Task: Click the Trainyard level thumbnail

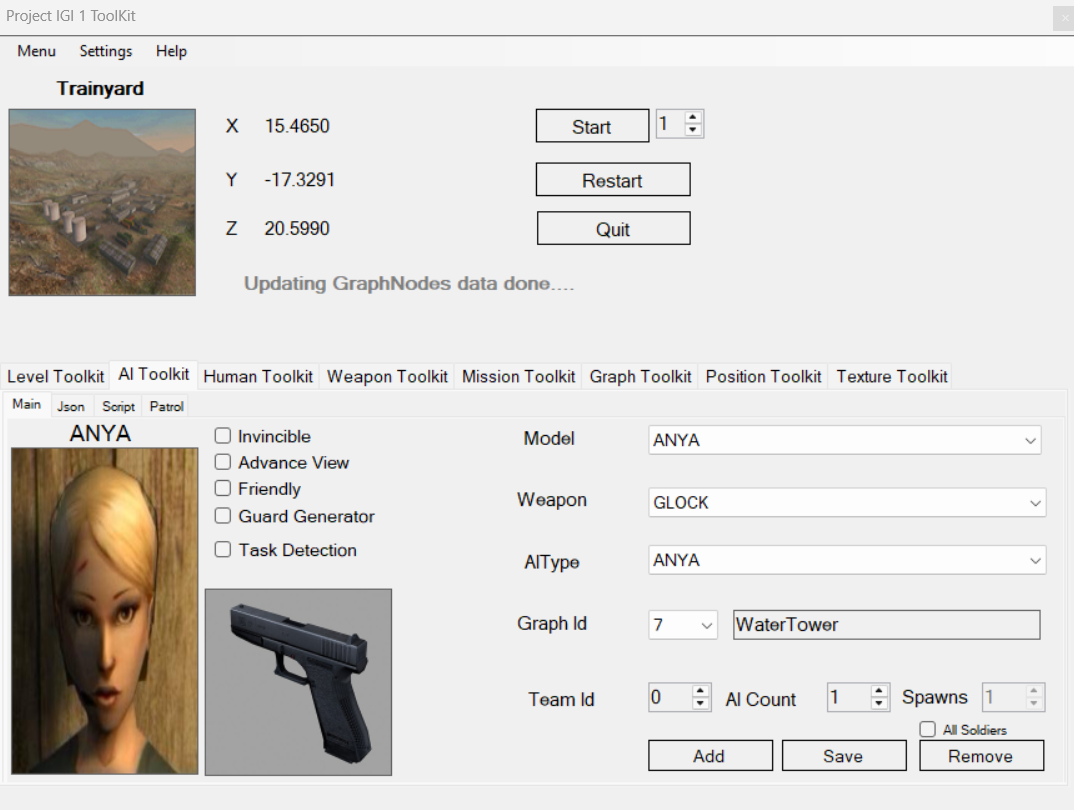Action: click(102, 203)
